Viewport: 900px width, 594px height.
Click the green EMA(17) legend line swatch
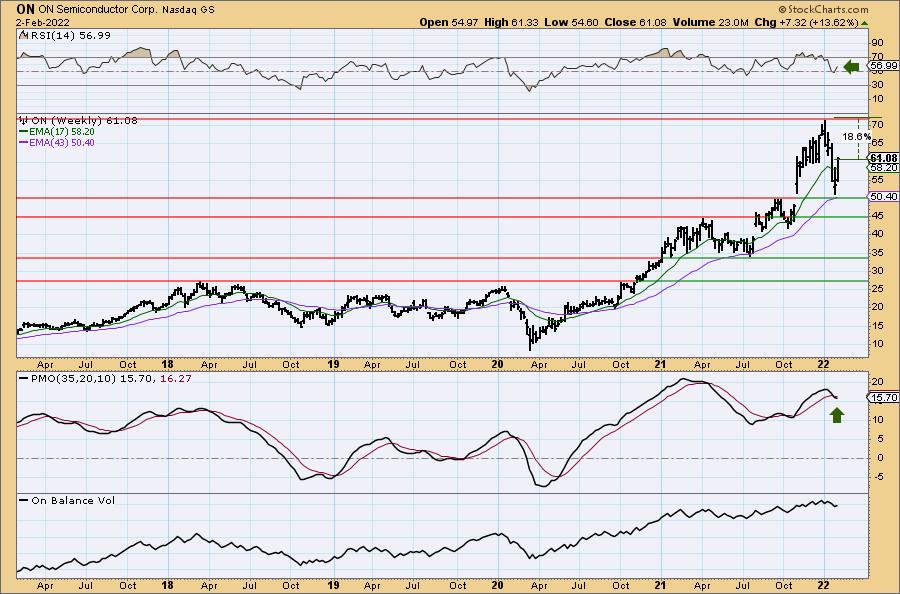(24, 131)
